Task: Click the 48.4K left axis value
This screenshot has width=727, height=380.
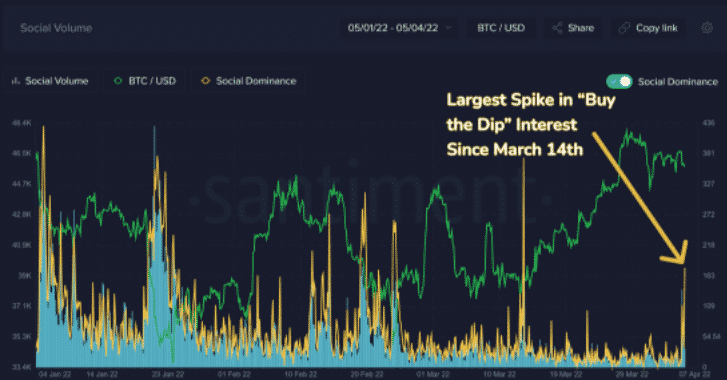Action: (x=22, y=123)
